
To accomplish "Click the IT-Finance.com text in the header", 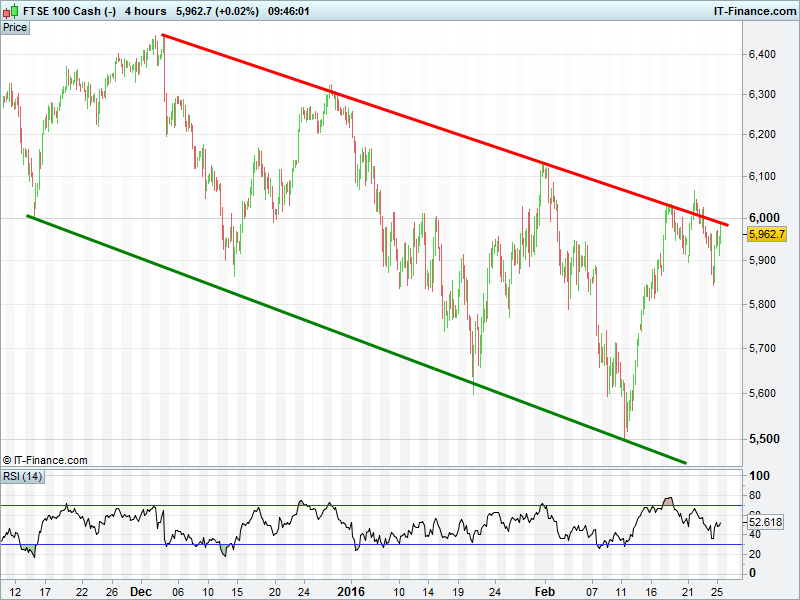I will pos(755,11).
